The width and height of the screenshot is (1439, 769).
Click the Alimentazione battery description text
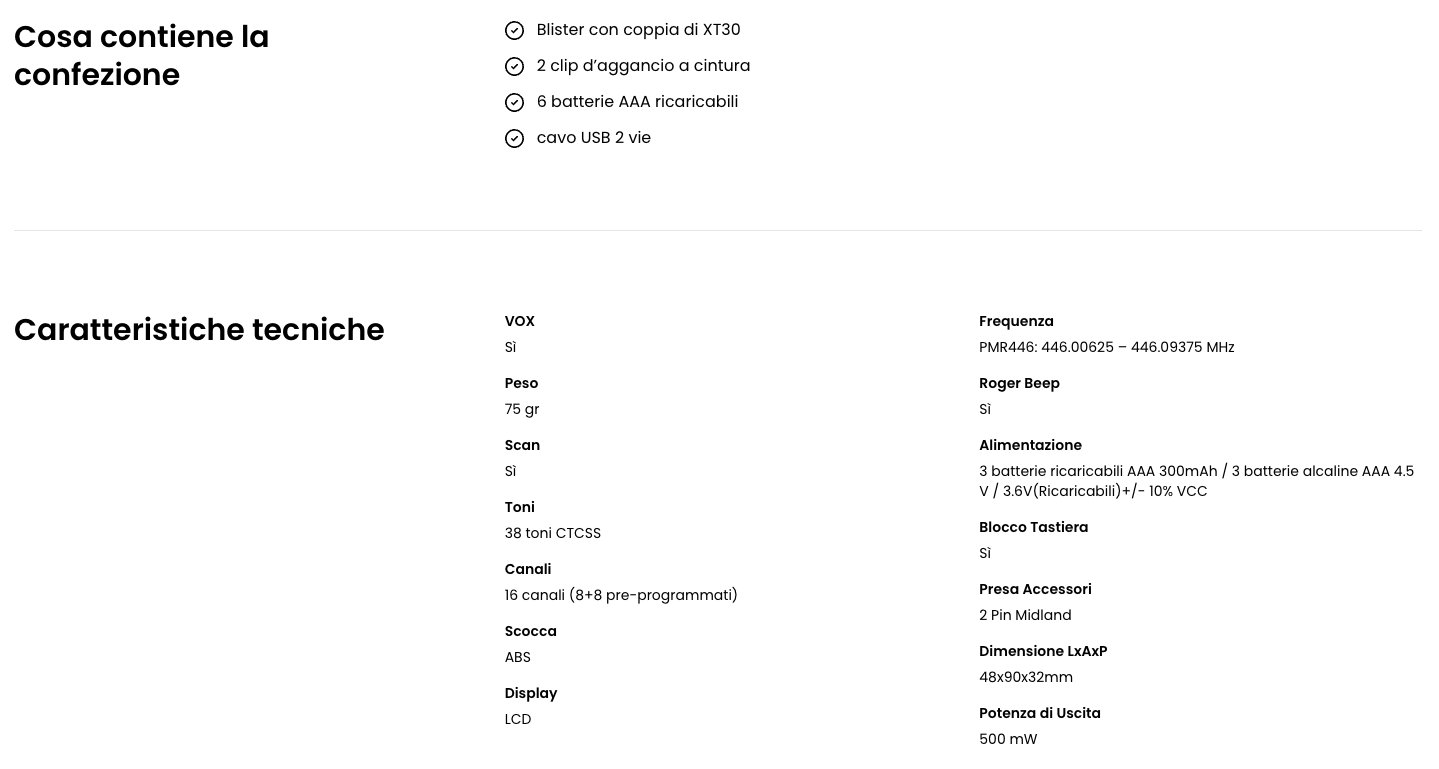pos(1196,481)
